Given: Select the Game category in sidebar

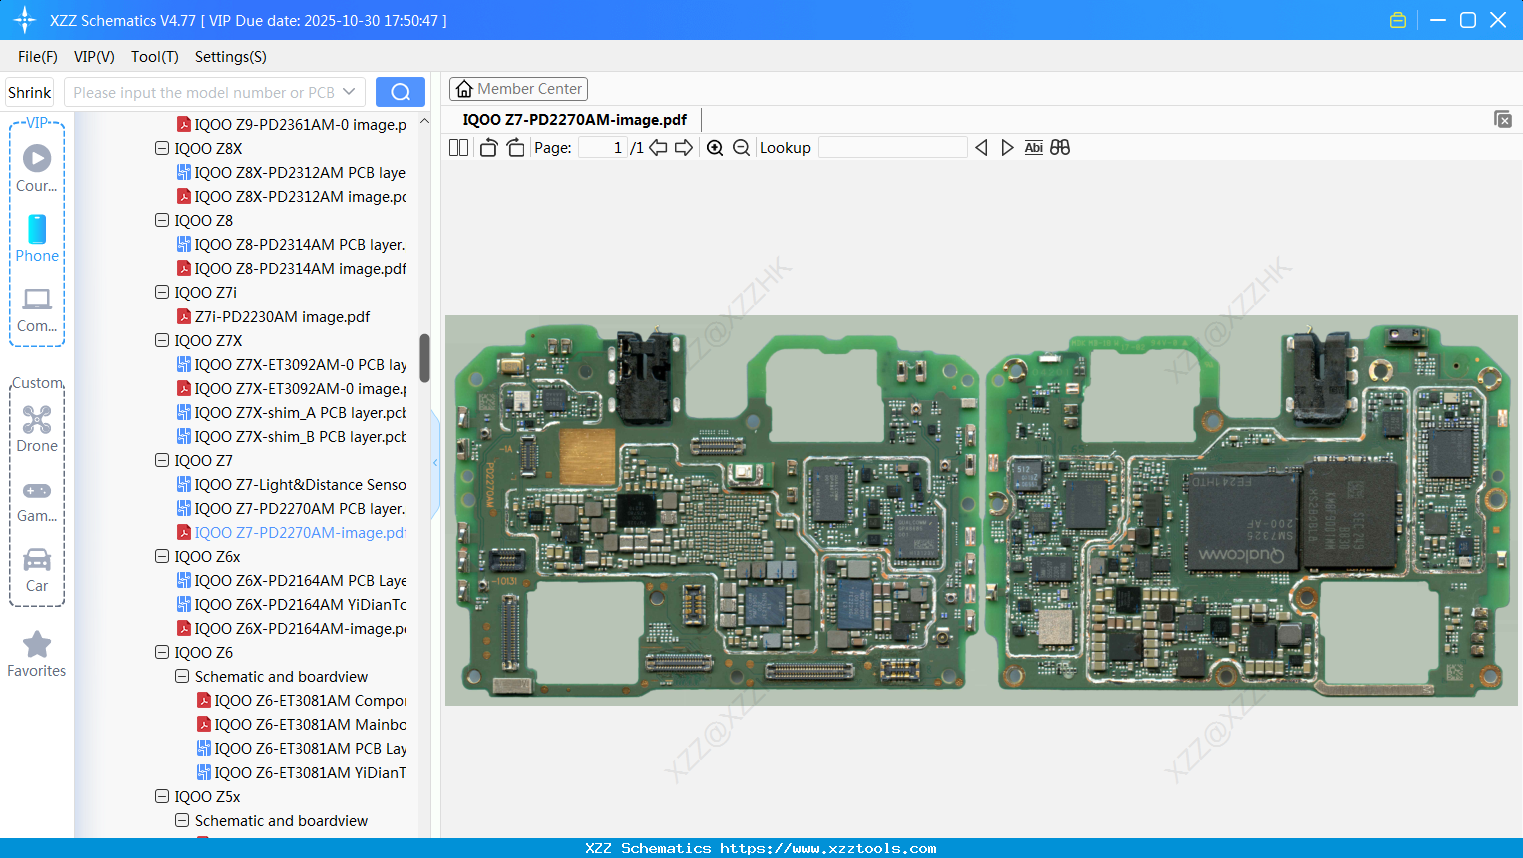Looking at the screenshot, I should pyautogui.click(x=37, y=495).
